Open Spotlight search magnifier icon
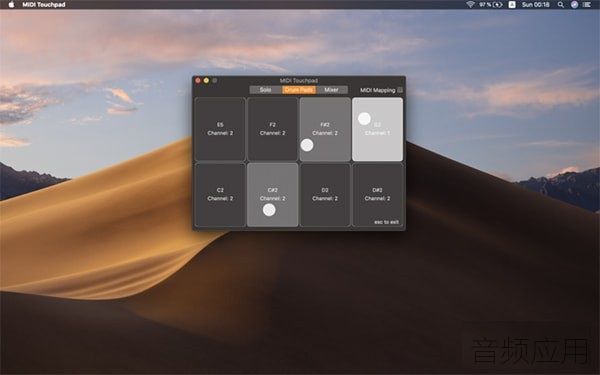This screenshot has height=375, width=600. [561, 5]
